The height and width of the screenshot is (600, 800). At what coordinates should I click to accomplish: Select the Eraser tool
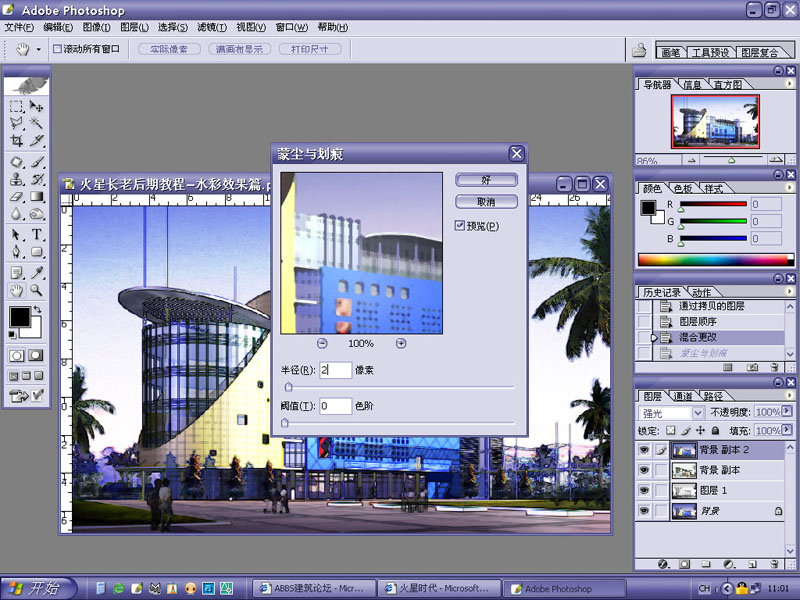click(x=16, y=196)
